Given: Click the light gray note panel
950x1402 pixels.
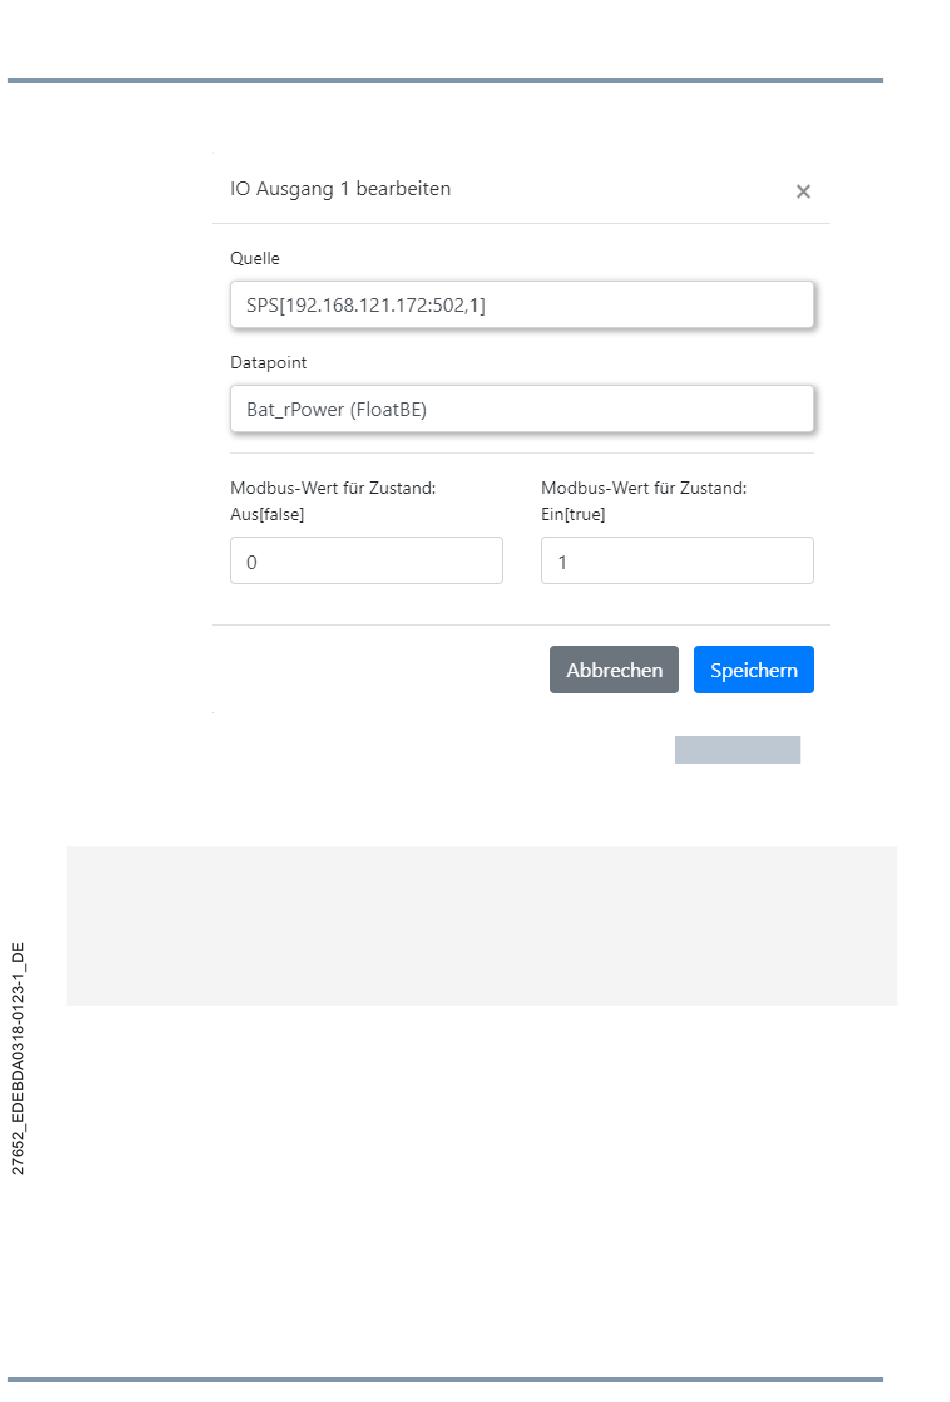Looking at the screenshot, I should pos(482,926).
